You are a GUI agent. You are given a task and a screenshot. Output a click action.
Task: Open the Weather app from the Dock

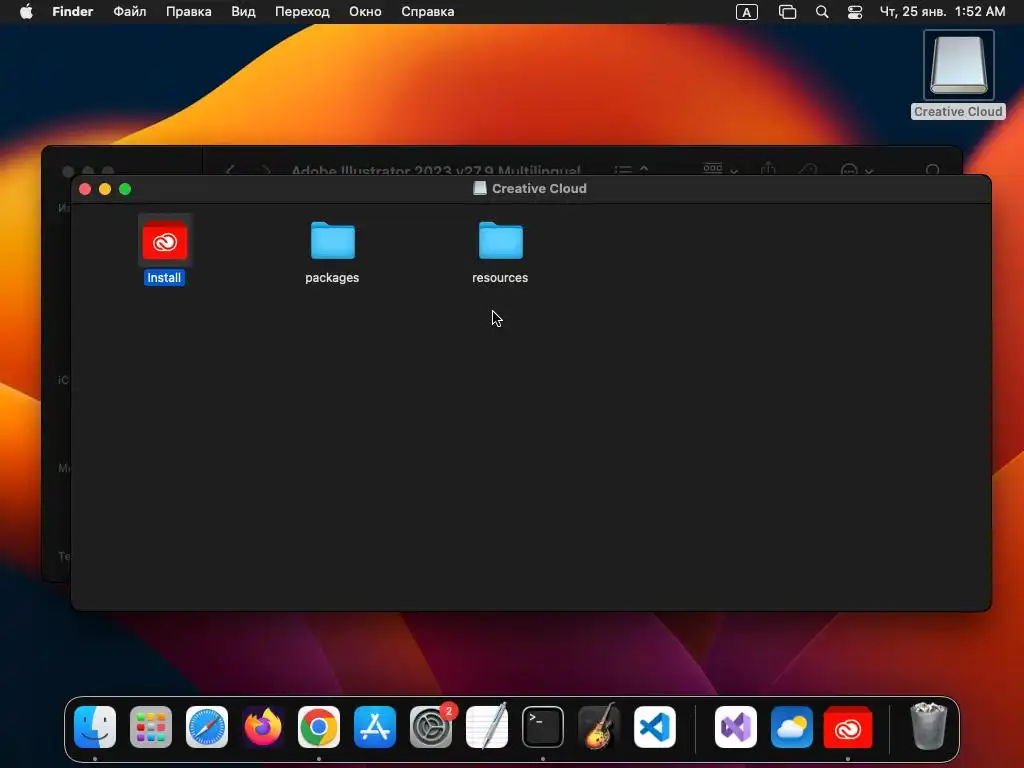coord(792,727)
